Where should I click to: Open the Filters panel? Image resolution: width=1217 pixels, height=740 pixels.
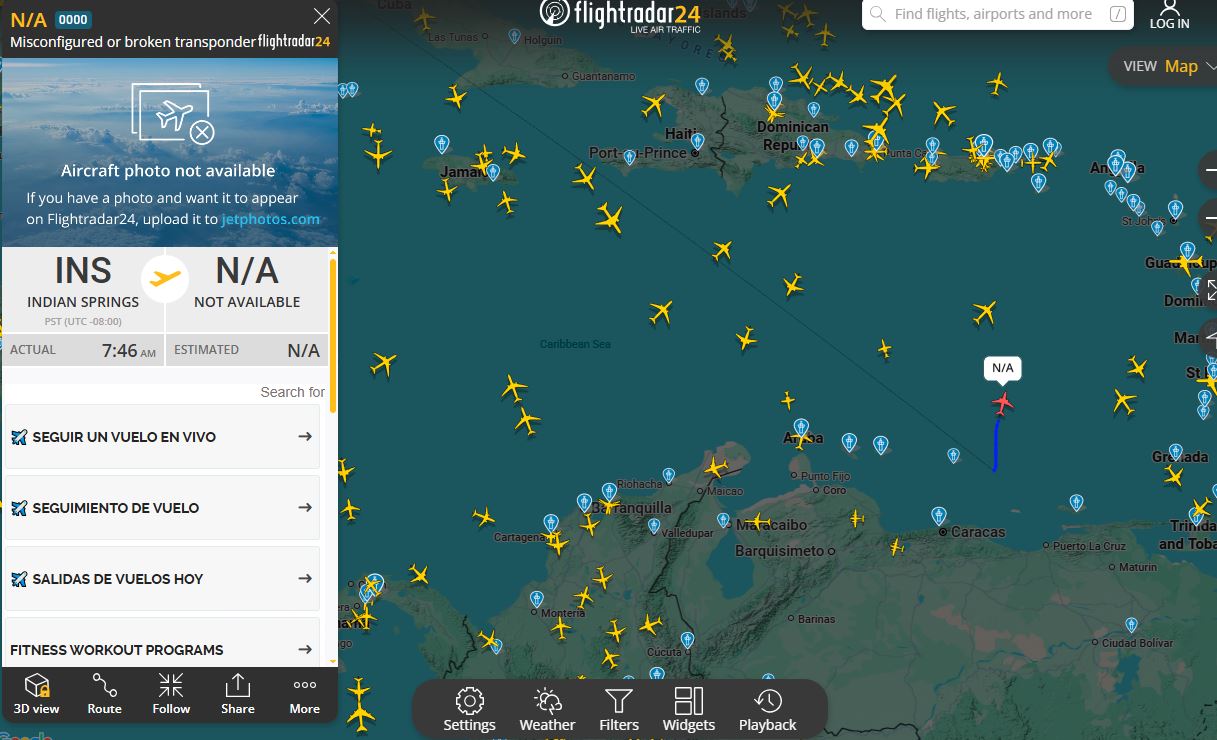coord(619,710)
